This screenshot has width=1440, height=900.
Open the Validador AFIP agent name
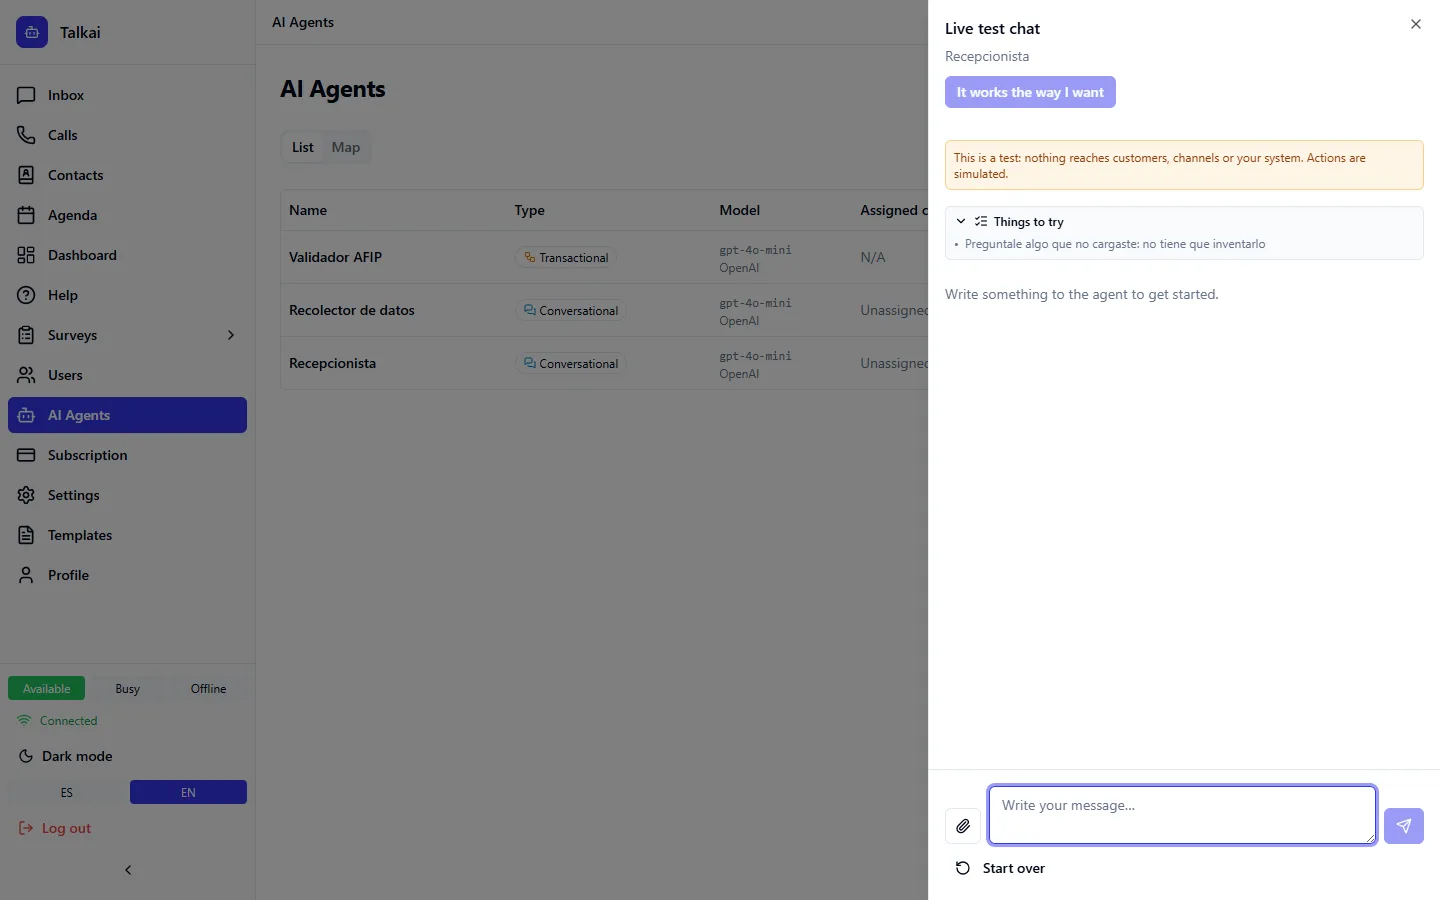click(x=335, y=257)
